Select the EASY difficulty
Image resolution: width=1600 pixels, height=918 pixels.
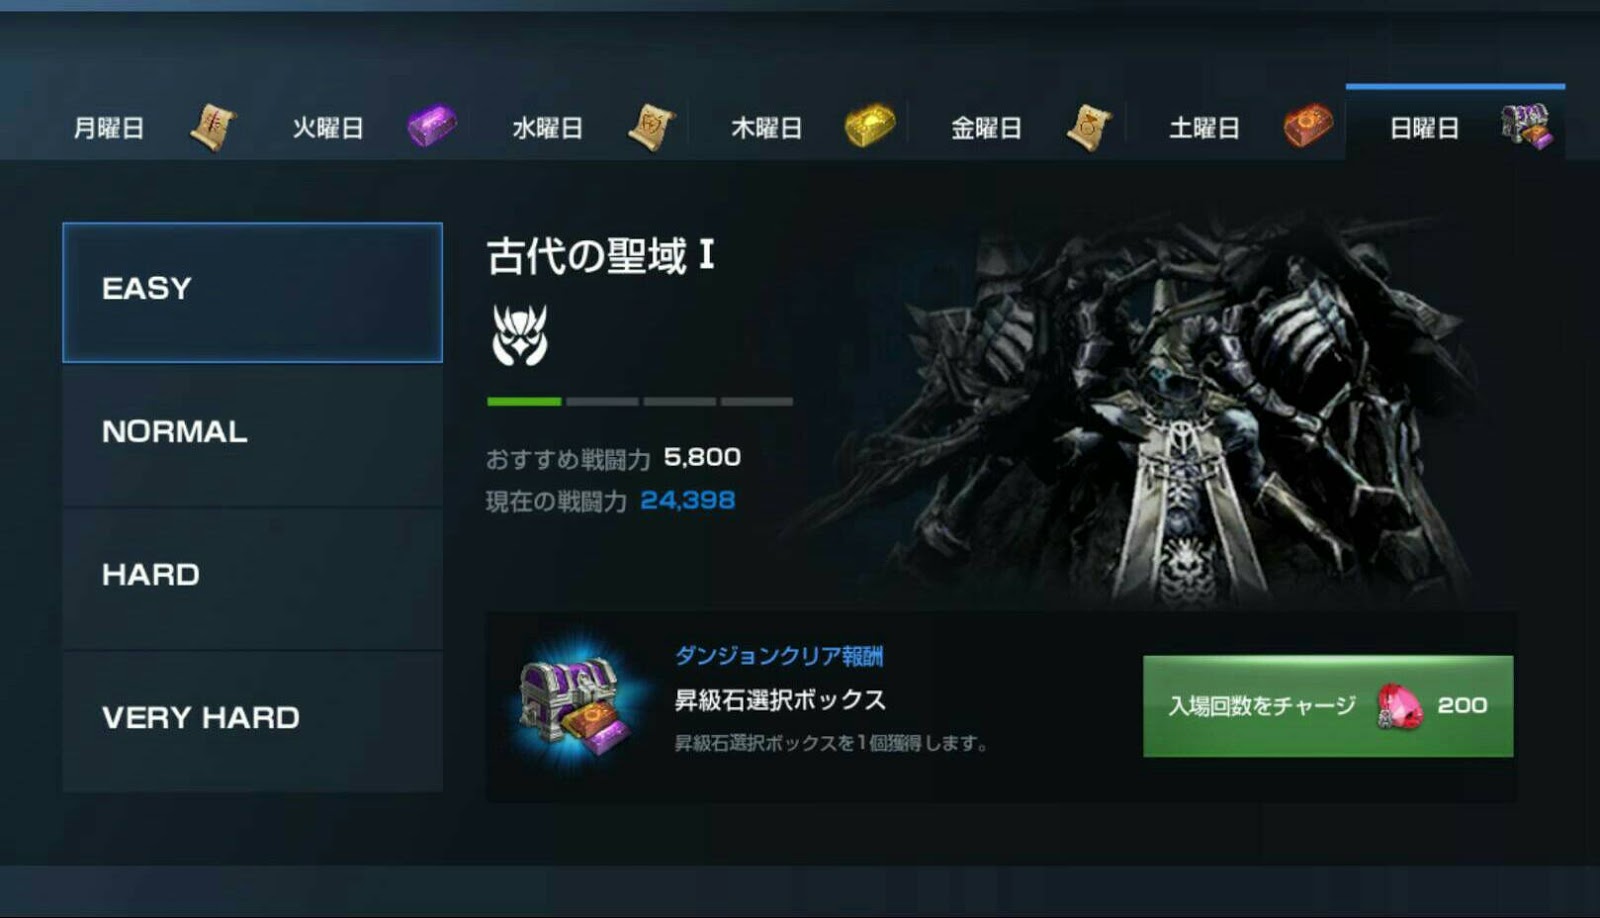coord(252,292)
